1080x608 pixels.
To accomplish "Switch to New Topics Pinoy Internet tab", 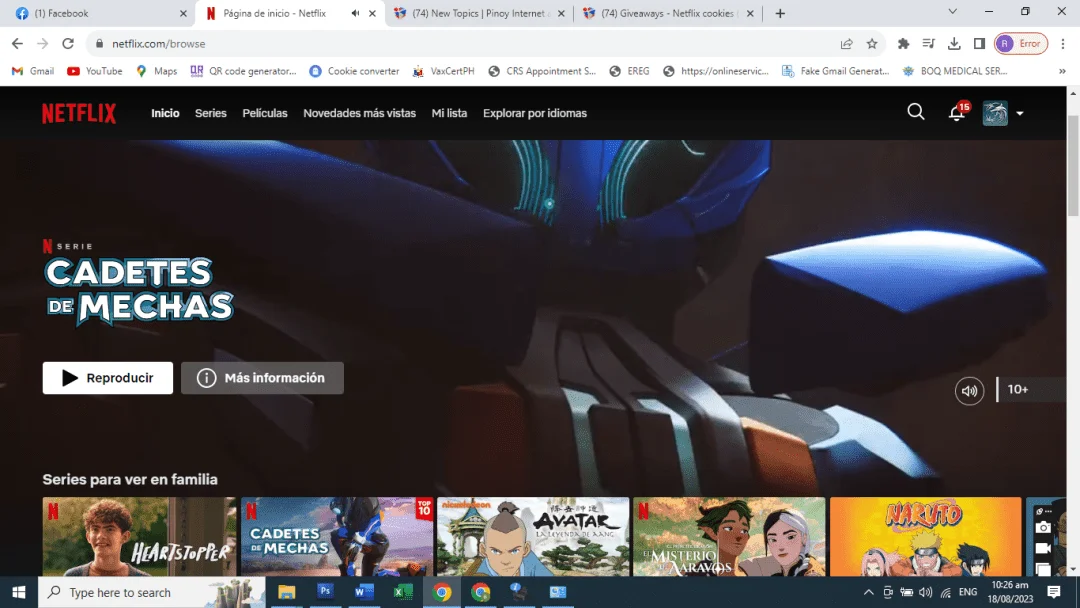I will point(477,13).
